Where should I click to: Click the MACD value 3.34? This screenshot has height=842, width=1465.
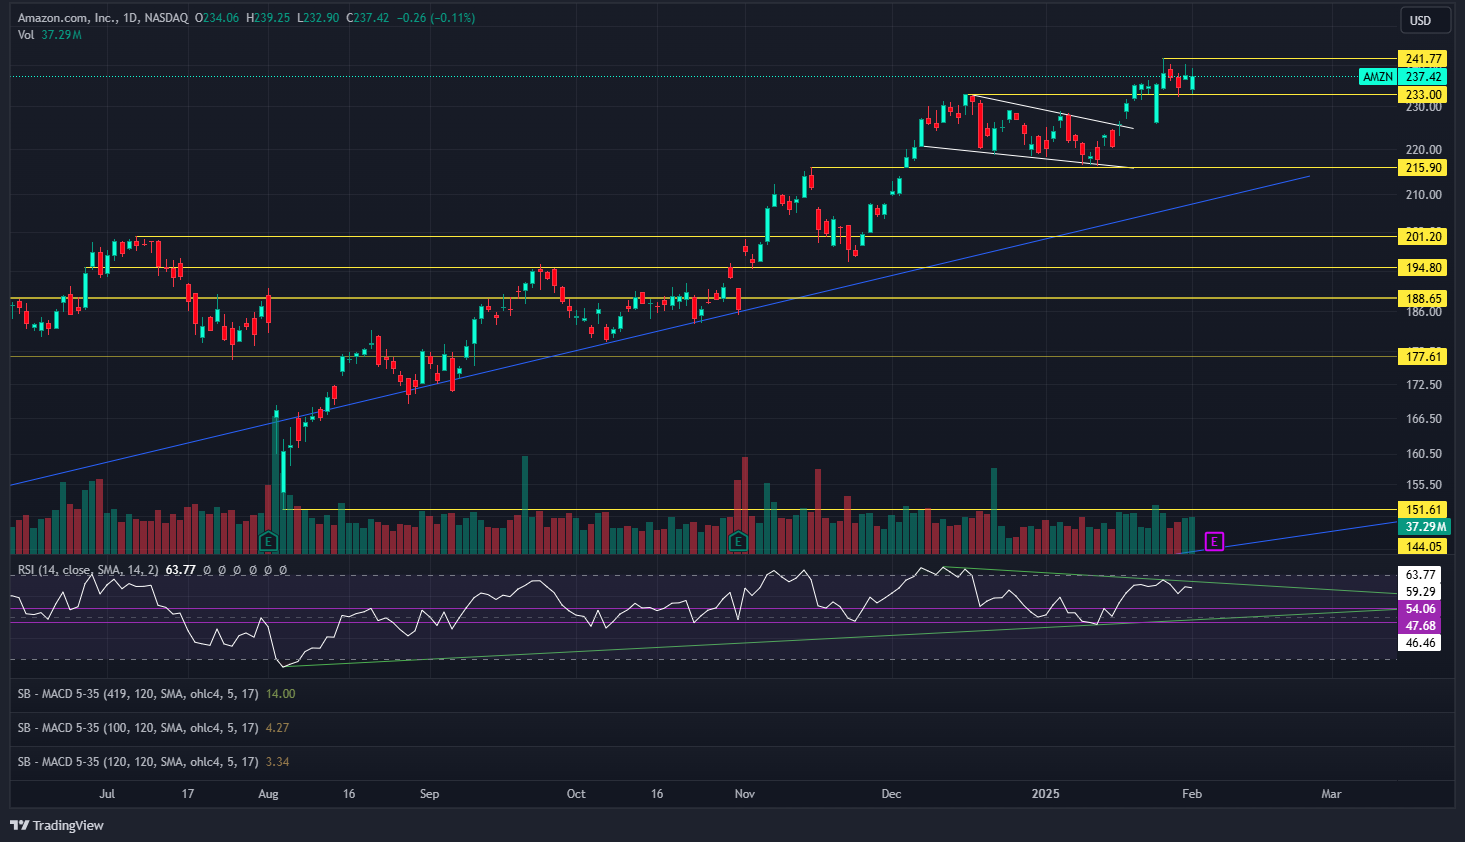277,762
